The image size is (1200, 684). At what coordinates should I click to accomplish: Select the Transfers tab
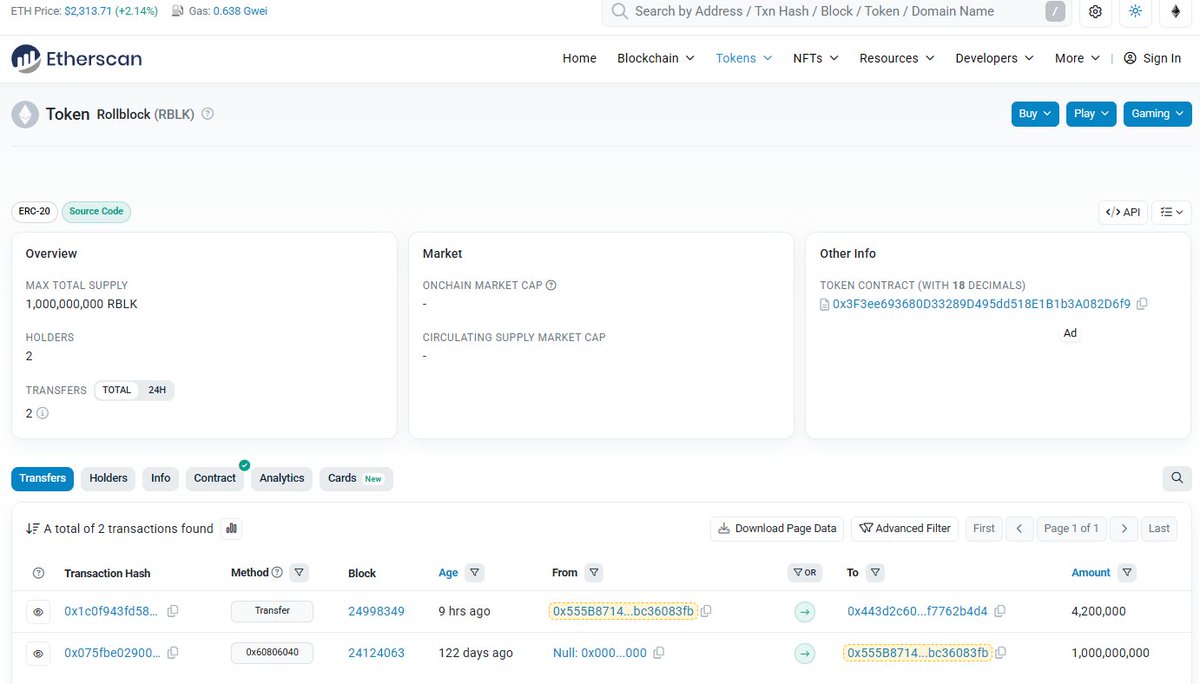pyautogui.click(x=43, y=478)
